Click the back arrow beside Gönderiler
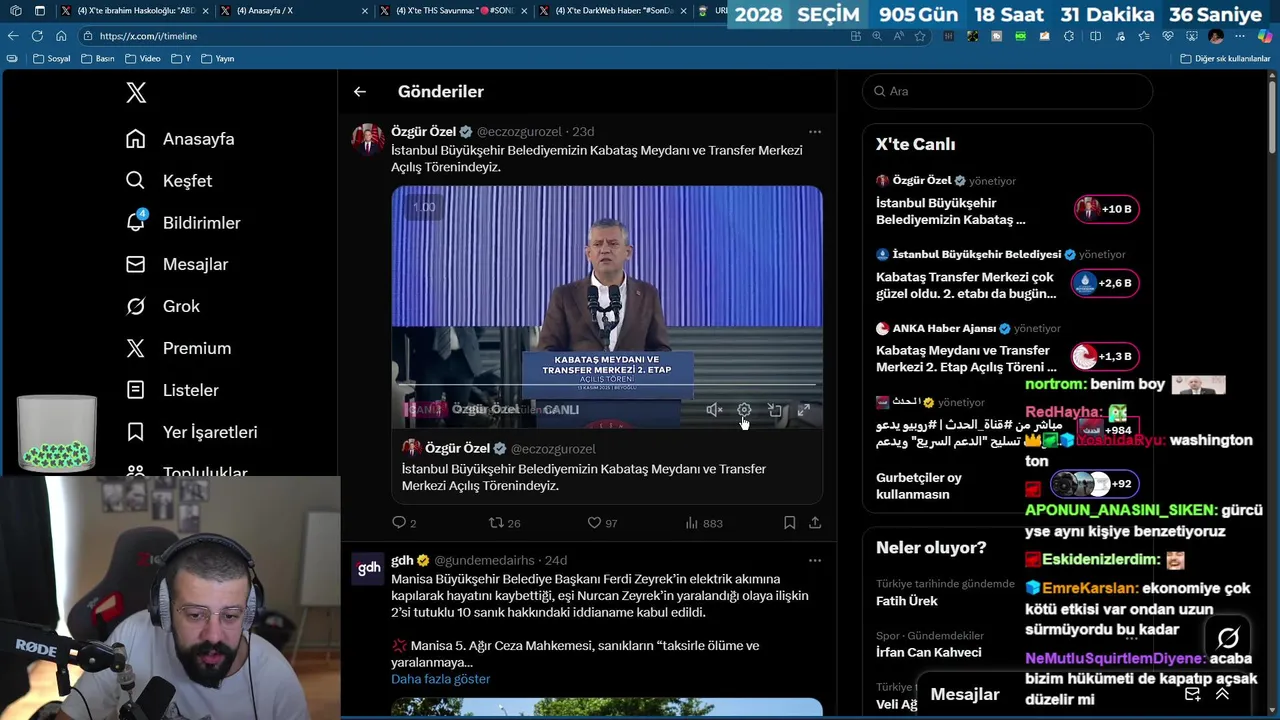The height and width of the screenshot is (720, 1280). tap(360, 92)
